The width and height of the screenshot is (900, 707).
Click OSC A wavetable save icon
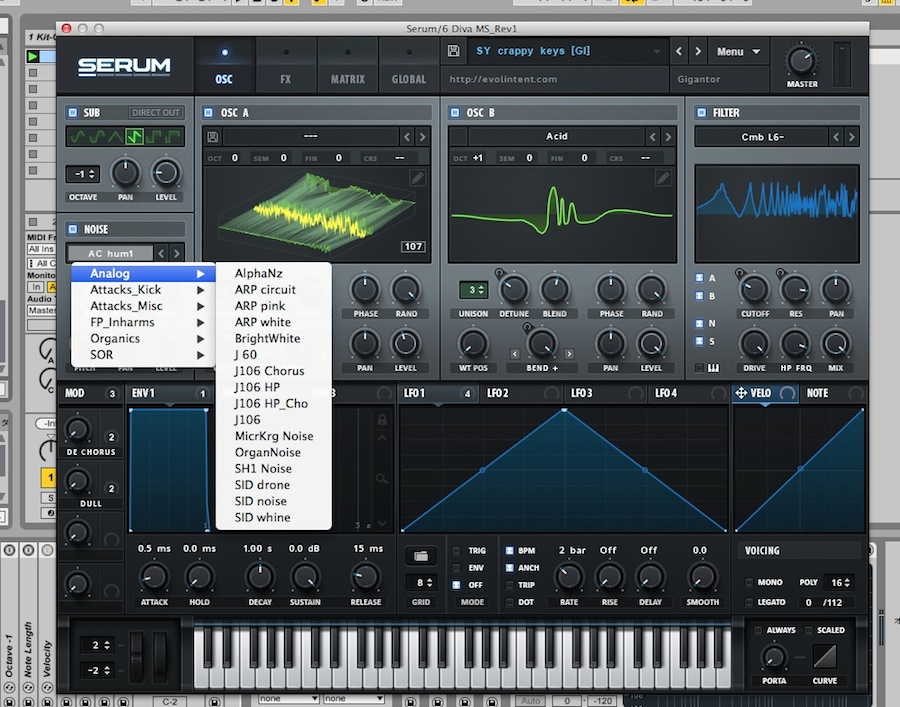coord(212,137)
